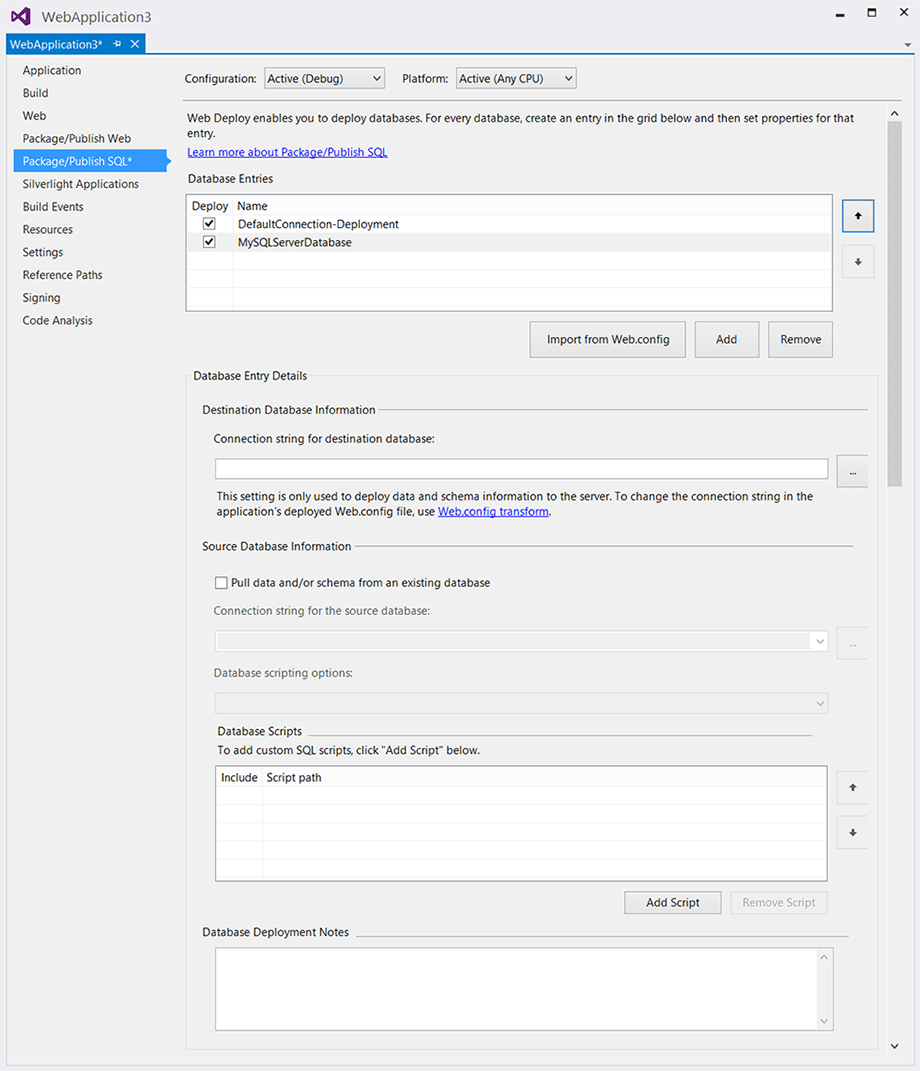Move database entry down with arrow button

(x=858, y=262)
